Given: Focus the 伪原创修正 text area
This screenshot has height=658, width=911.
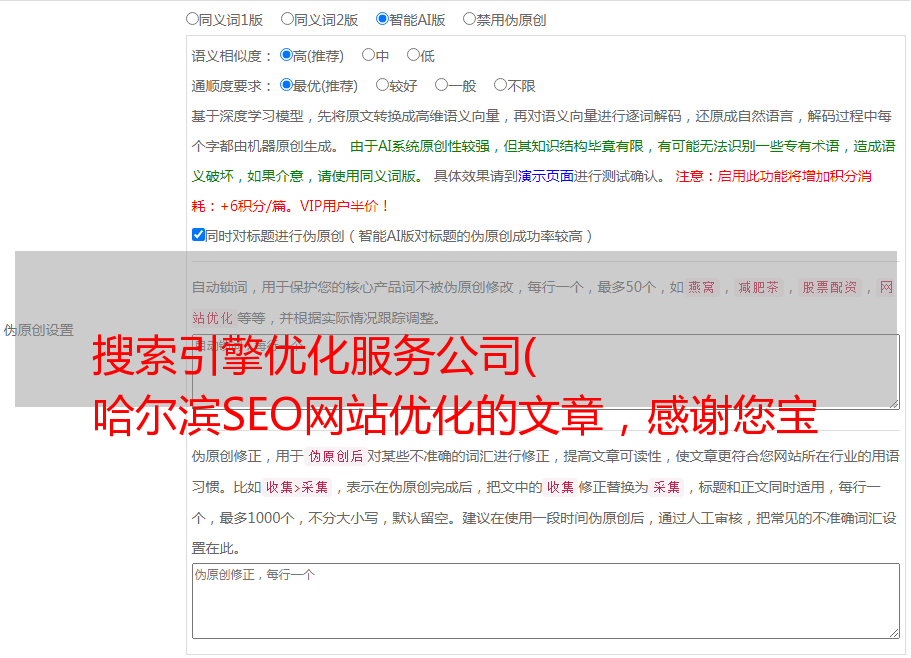Looking at the screenshot, I should (544, 601).
